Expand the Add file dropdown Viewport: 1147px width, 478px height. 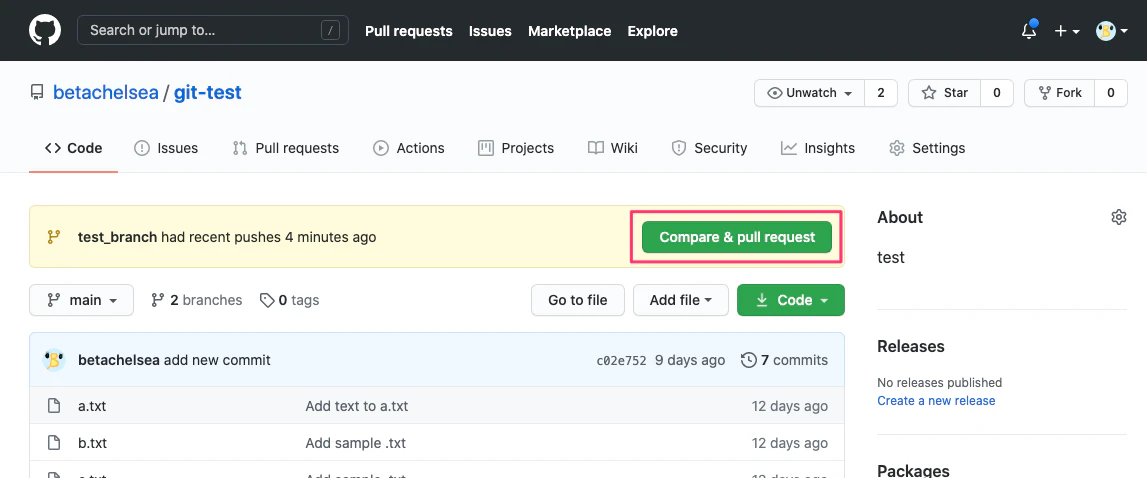680,300
